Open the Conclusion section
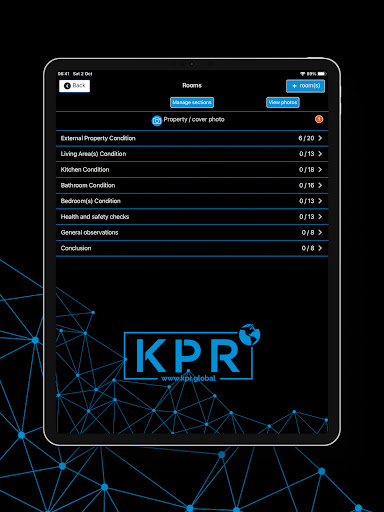 (192, 248)
